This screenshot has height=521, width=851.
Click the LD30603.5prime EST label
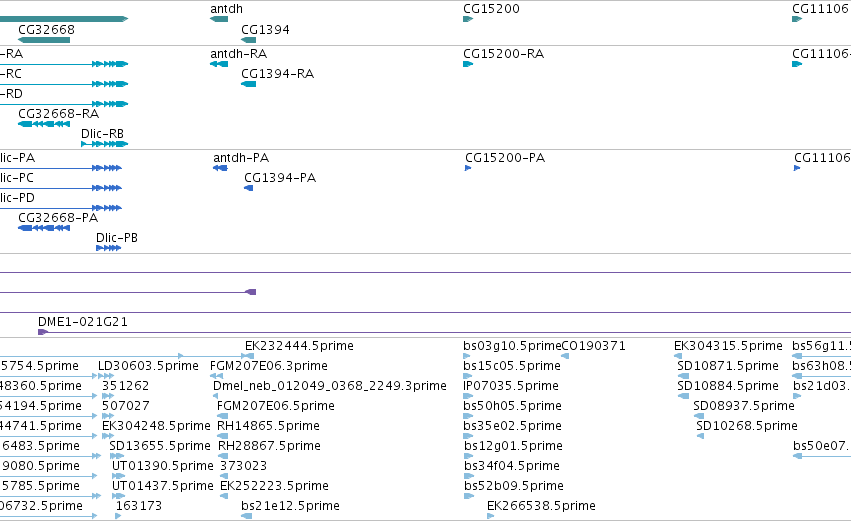[148, 366]
